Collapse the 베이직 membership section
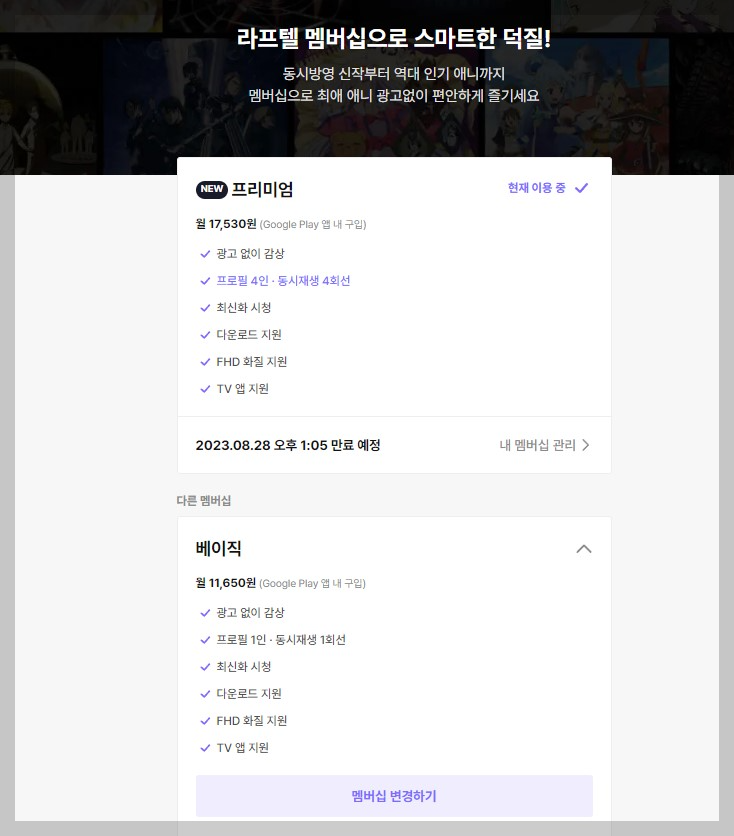Screen dimensions: 734x836 (x=584, y=549)
